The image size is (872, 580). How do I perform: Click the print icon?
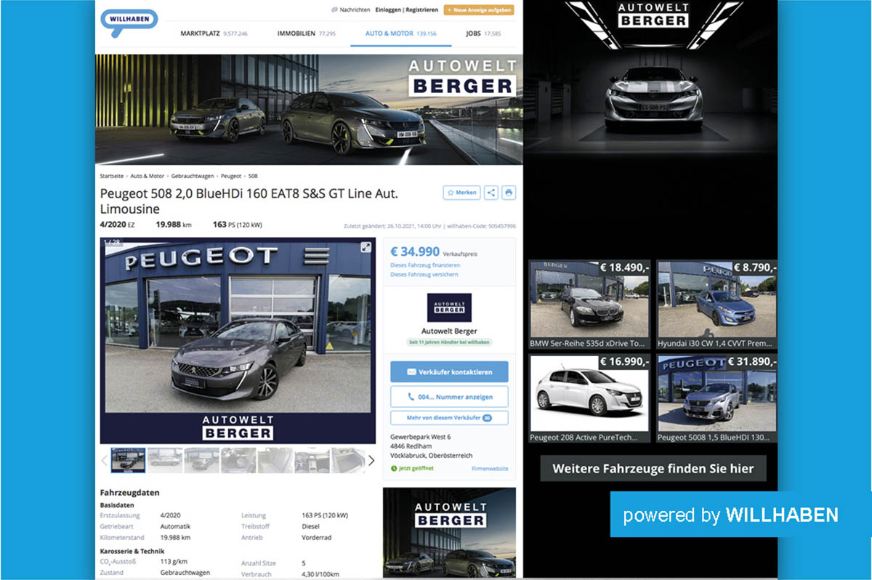[x=508, y=192]
